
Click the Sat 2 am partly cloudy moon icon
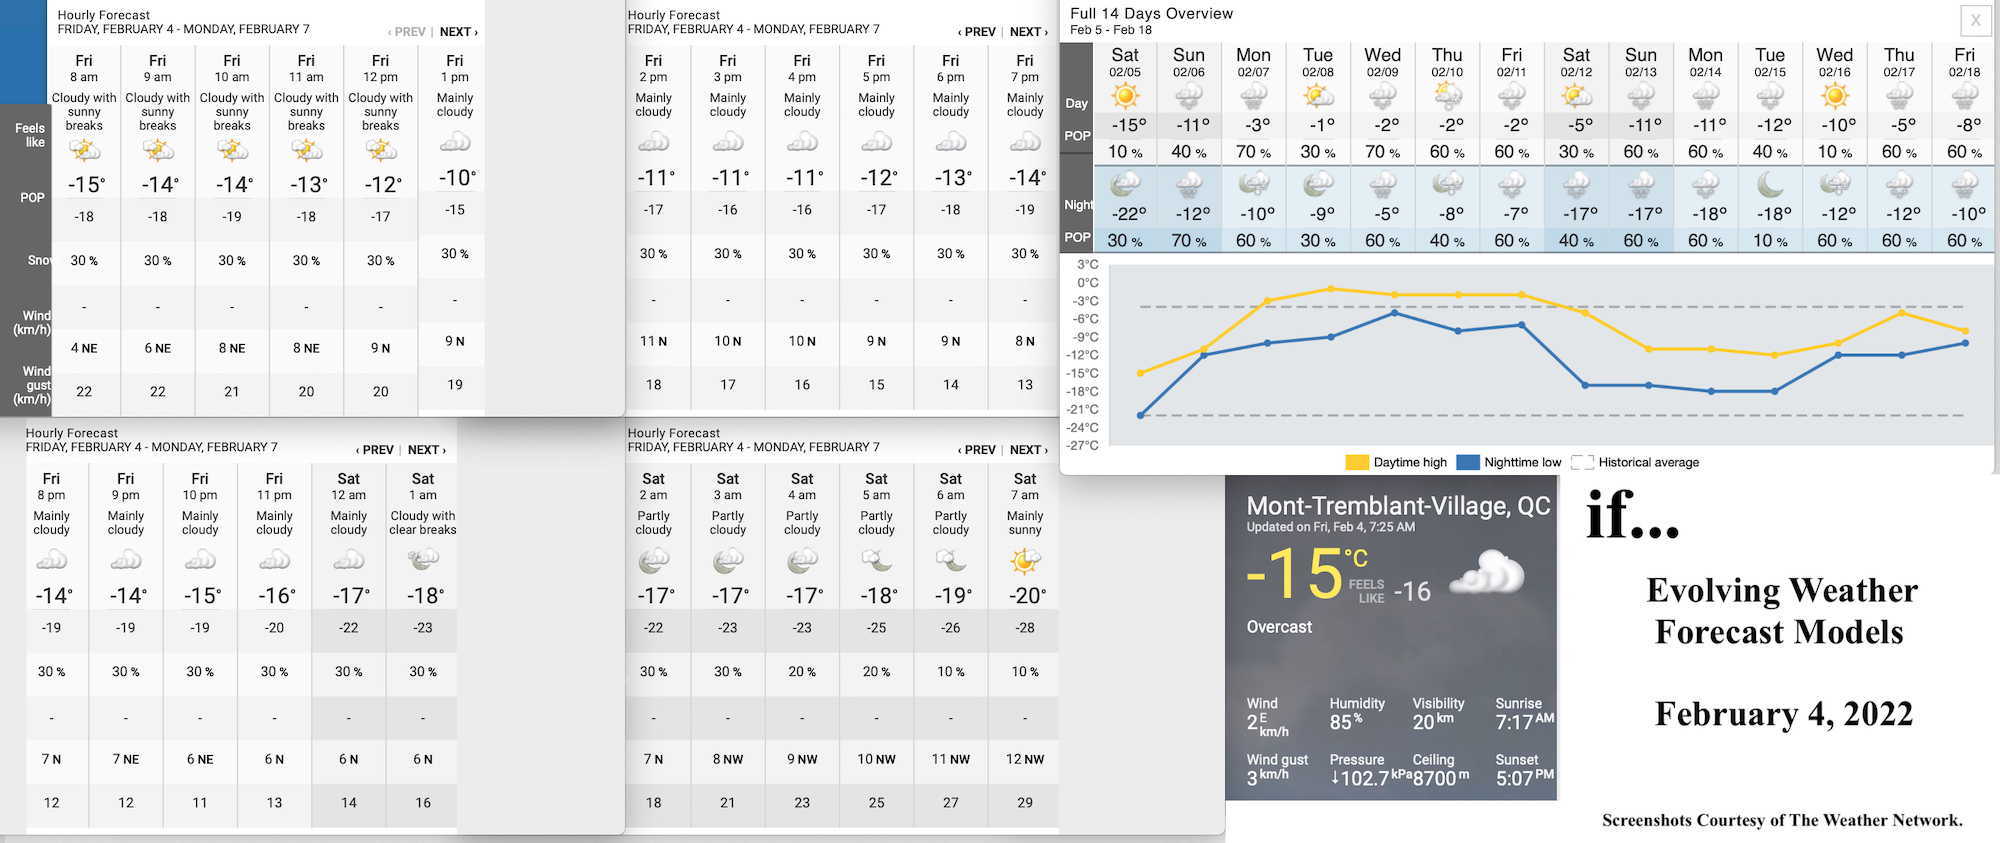(653, 562)
